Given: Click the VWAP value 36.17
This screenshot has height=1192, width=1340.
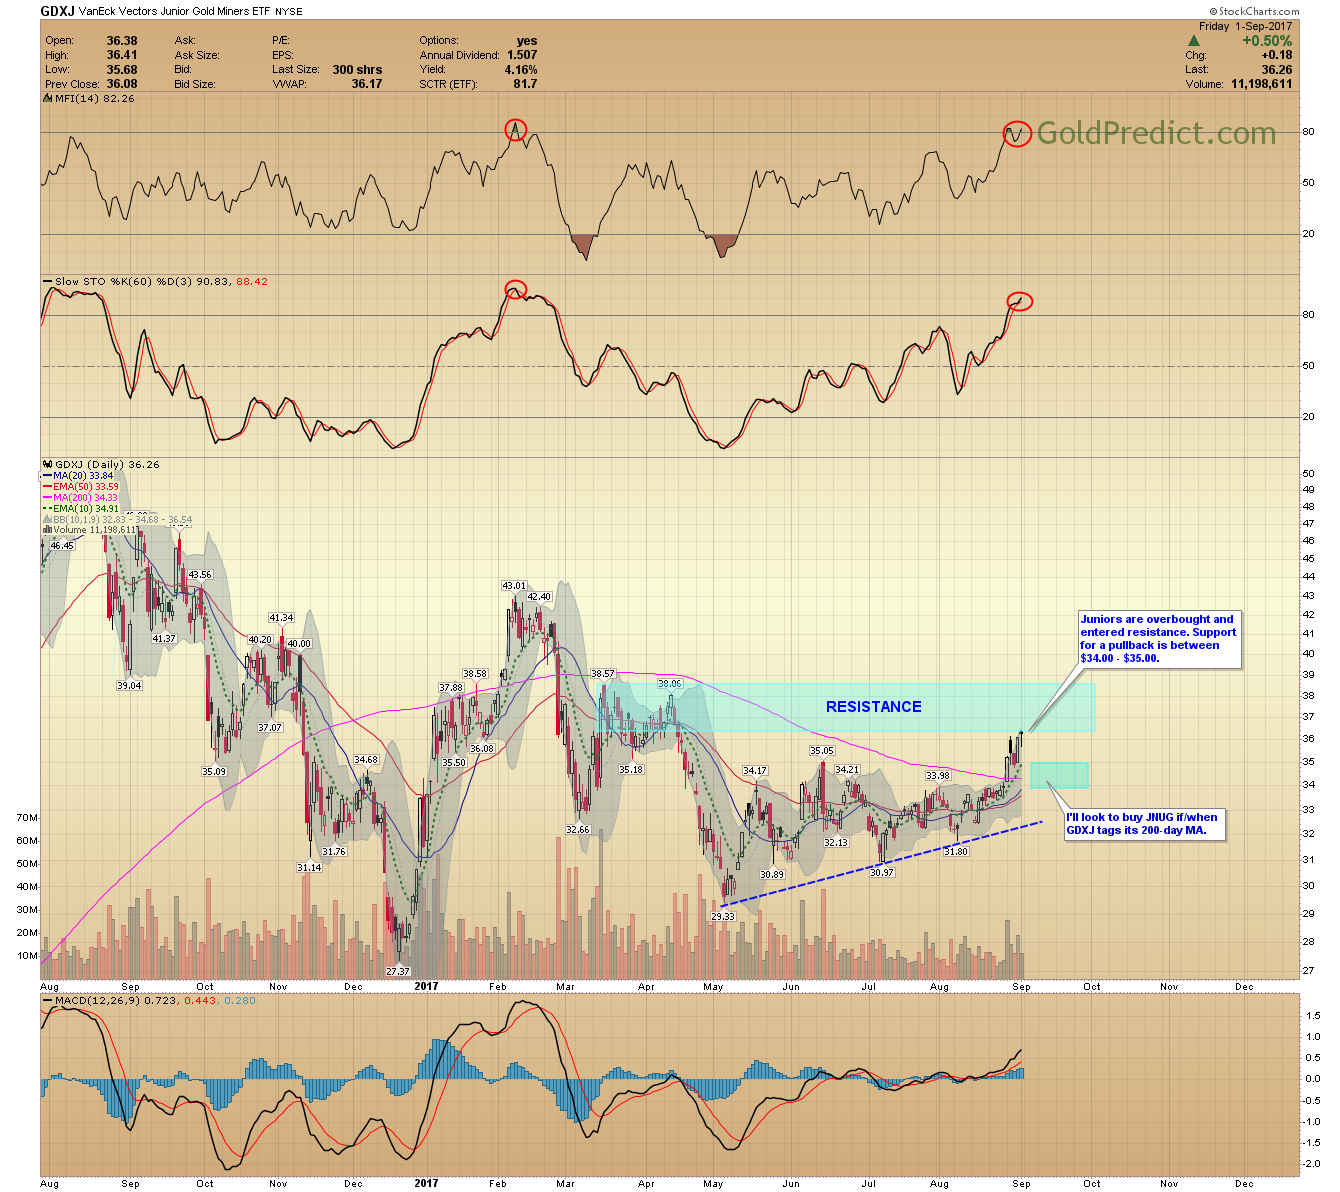Looking at the screenshot, I should click(367, 84).
